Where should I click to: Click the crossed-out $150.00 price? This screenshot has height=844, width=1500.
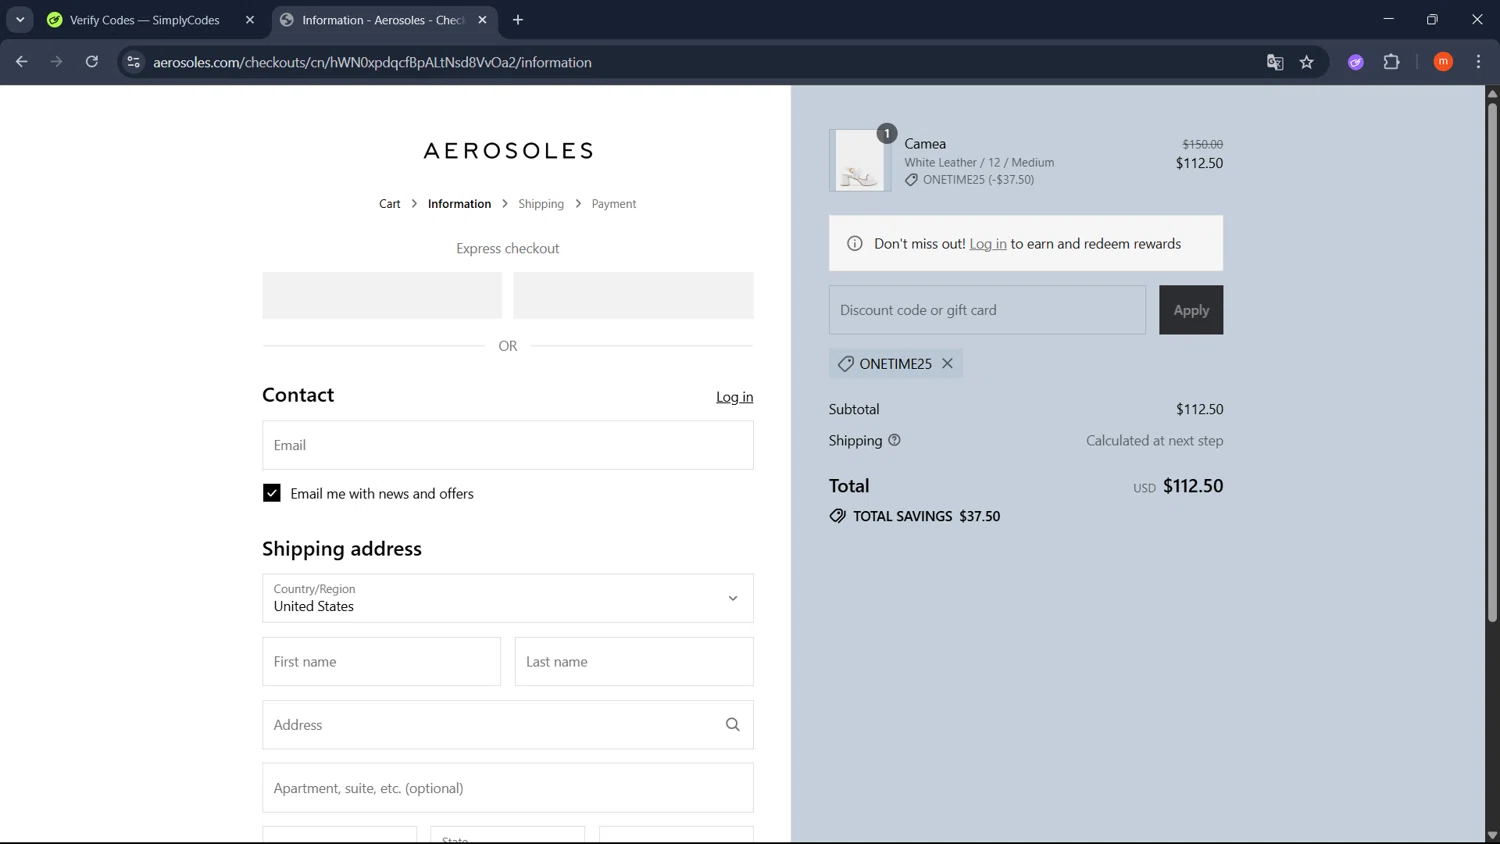1202,144
